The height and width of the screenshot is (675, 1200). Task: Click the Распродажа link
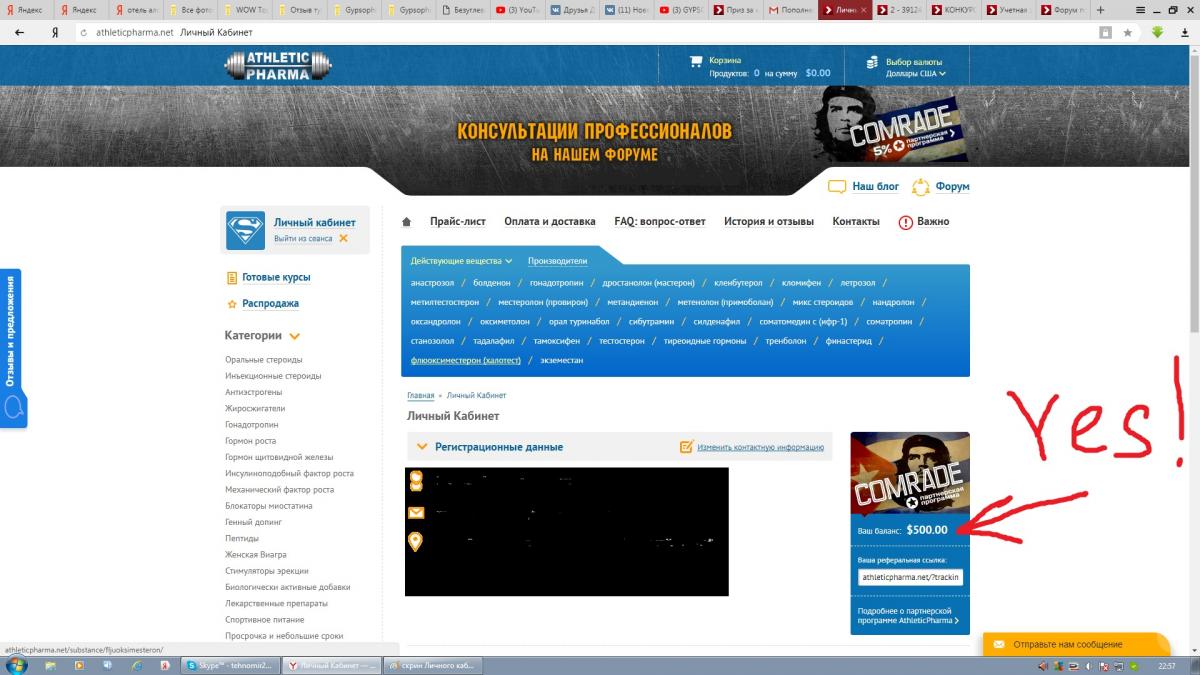(270, 304)
